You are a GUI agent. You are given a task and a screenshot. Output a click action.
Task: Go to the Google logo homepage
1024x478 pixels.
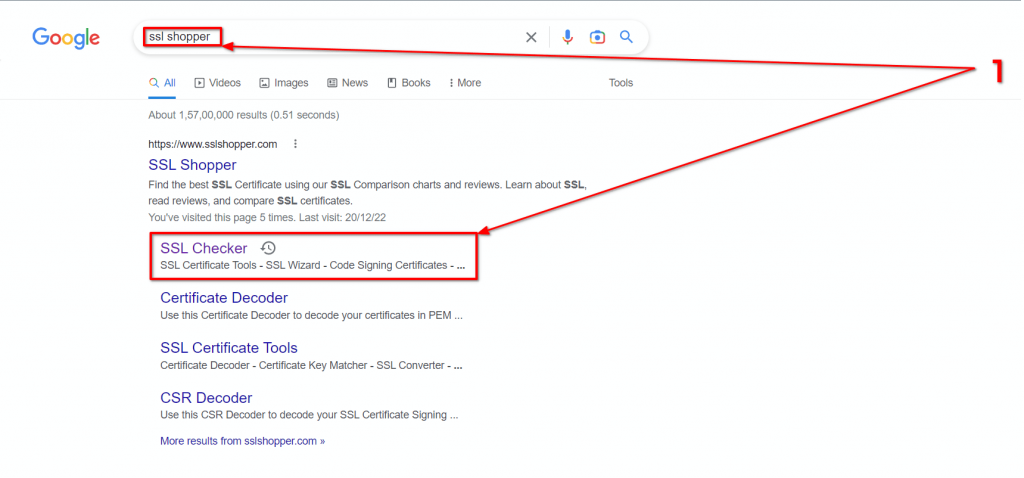click(x=66, y=38)
